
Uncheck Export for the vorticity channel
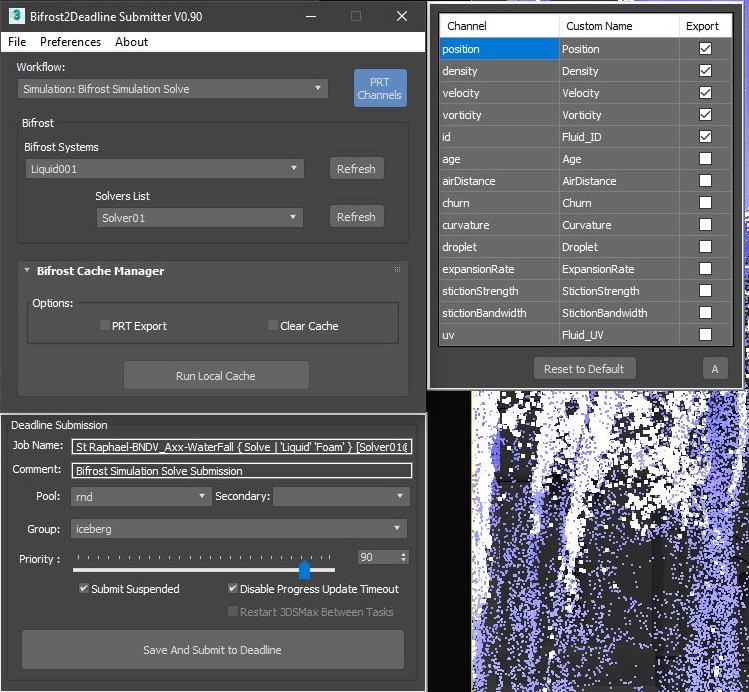705,115
